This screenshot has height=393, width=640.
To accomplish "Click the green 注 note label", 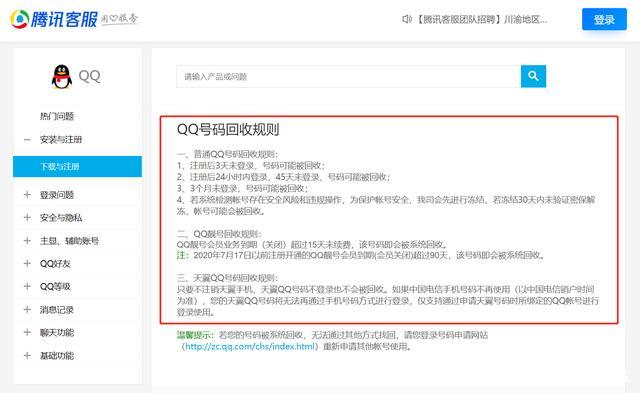I will coord(181,255).
